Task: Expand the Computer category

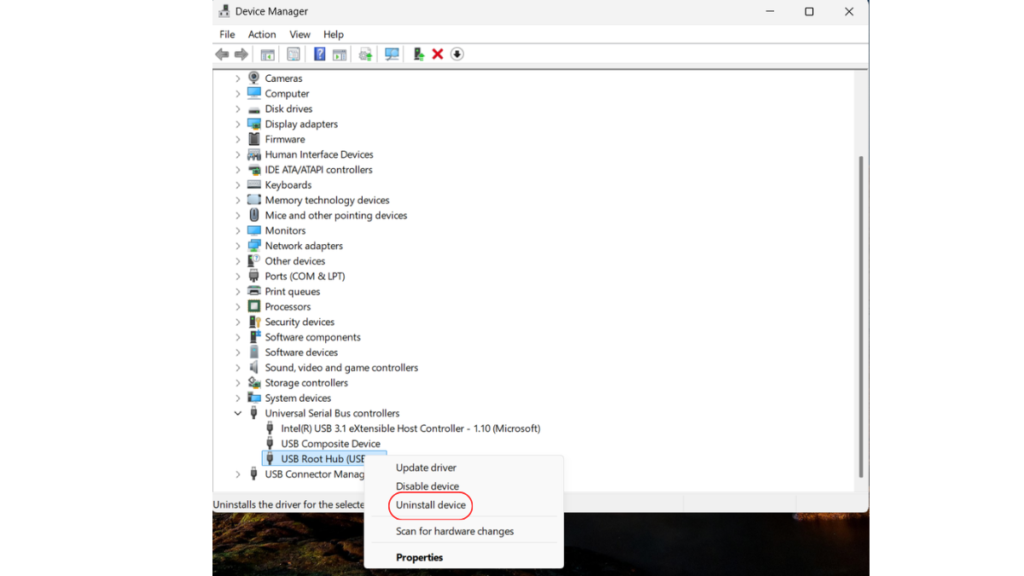Action: tap(238, 93)
